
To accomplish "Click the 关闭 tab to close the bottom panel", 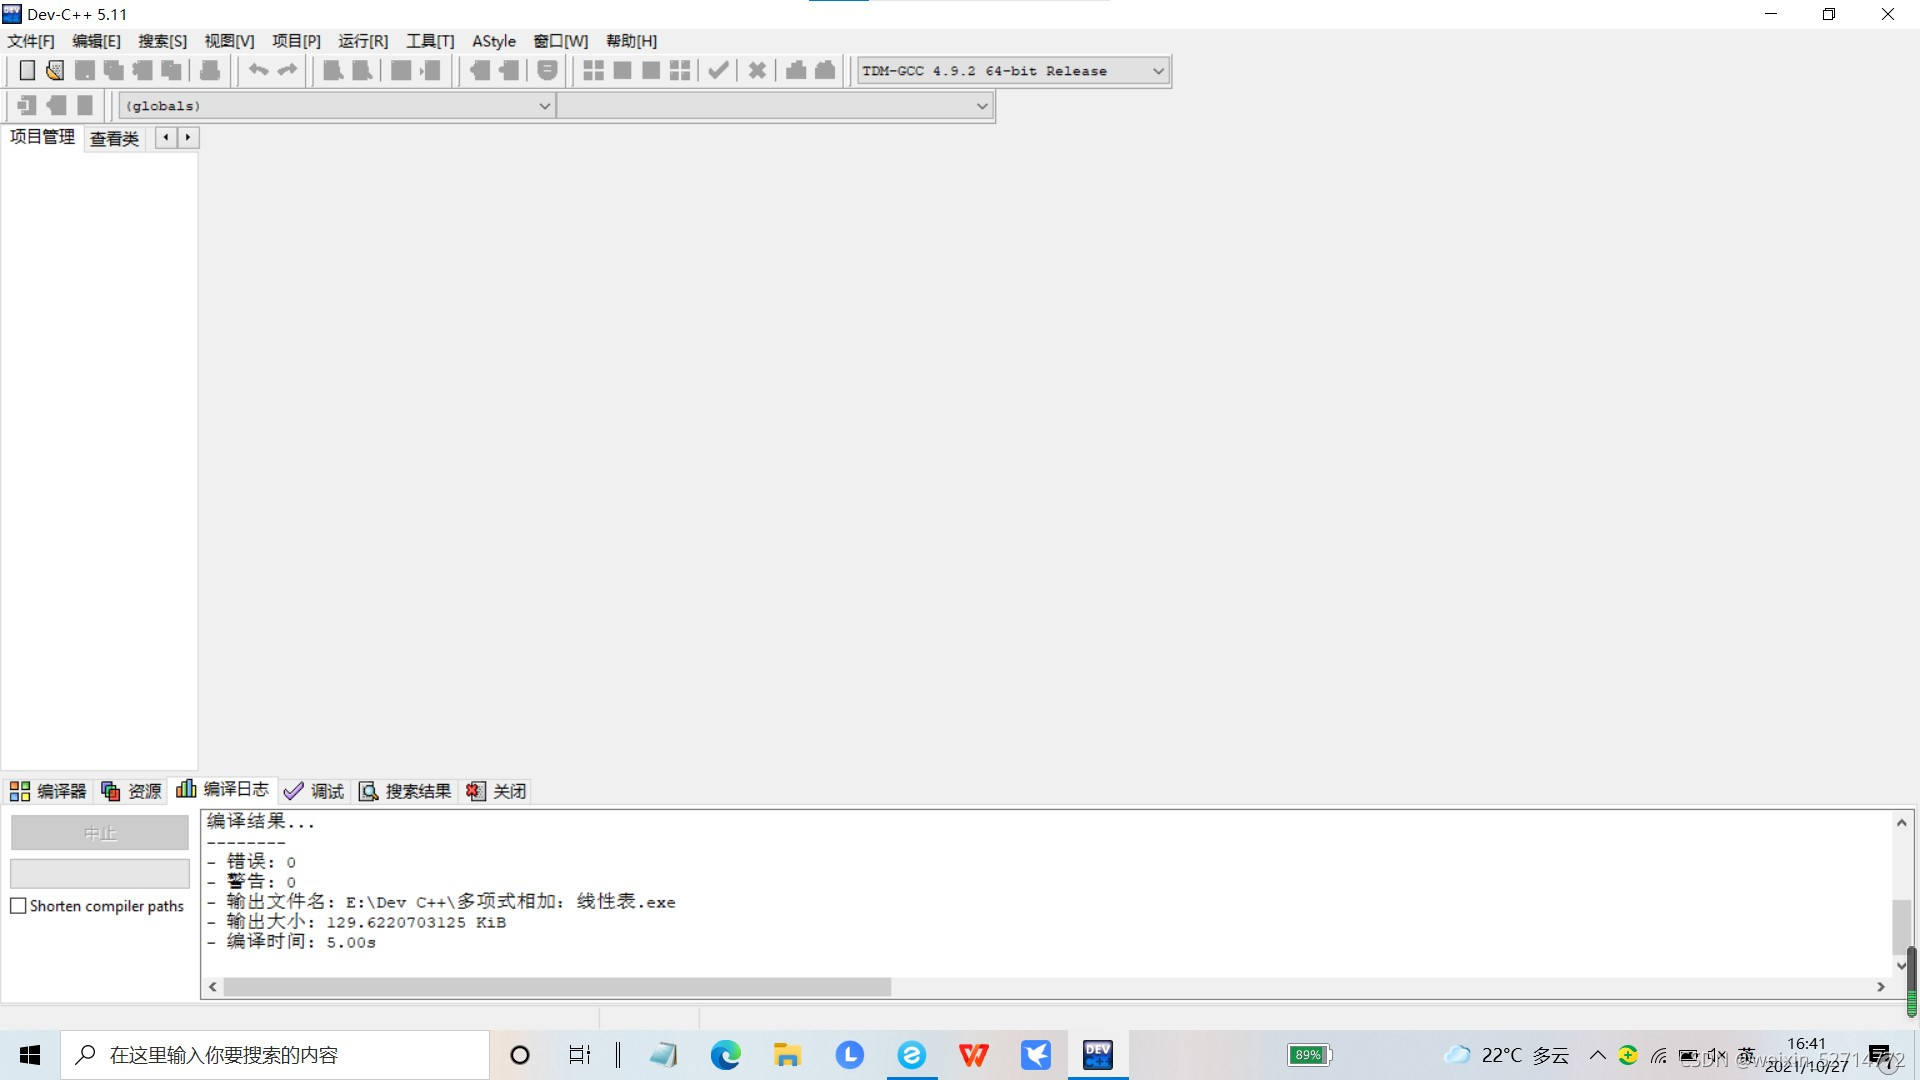I will click(x=497, y=791).
